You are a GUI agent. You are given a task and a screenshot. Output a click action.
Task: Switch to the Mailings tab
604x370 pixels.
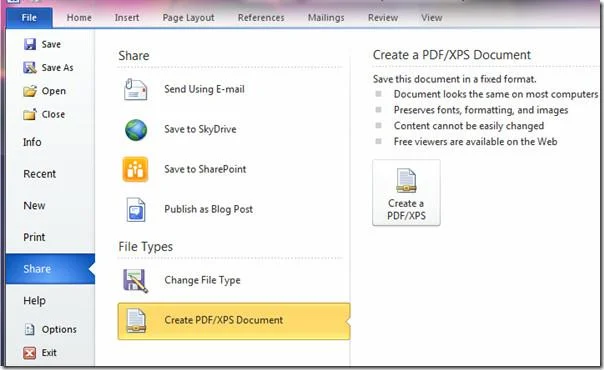click(326, 18)
